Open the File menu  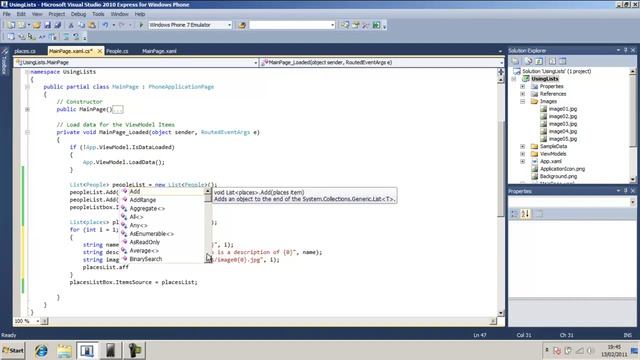pos(7,14)
